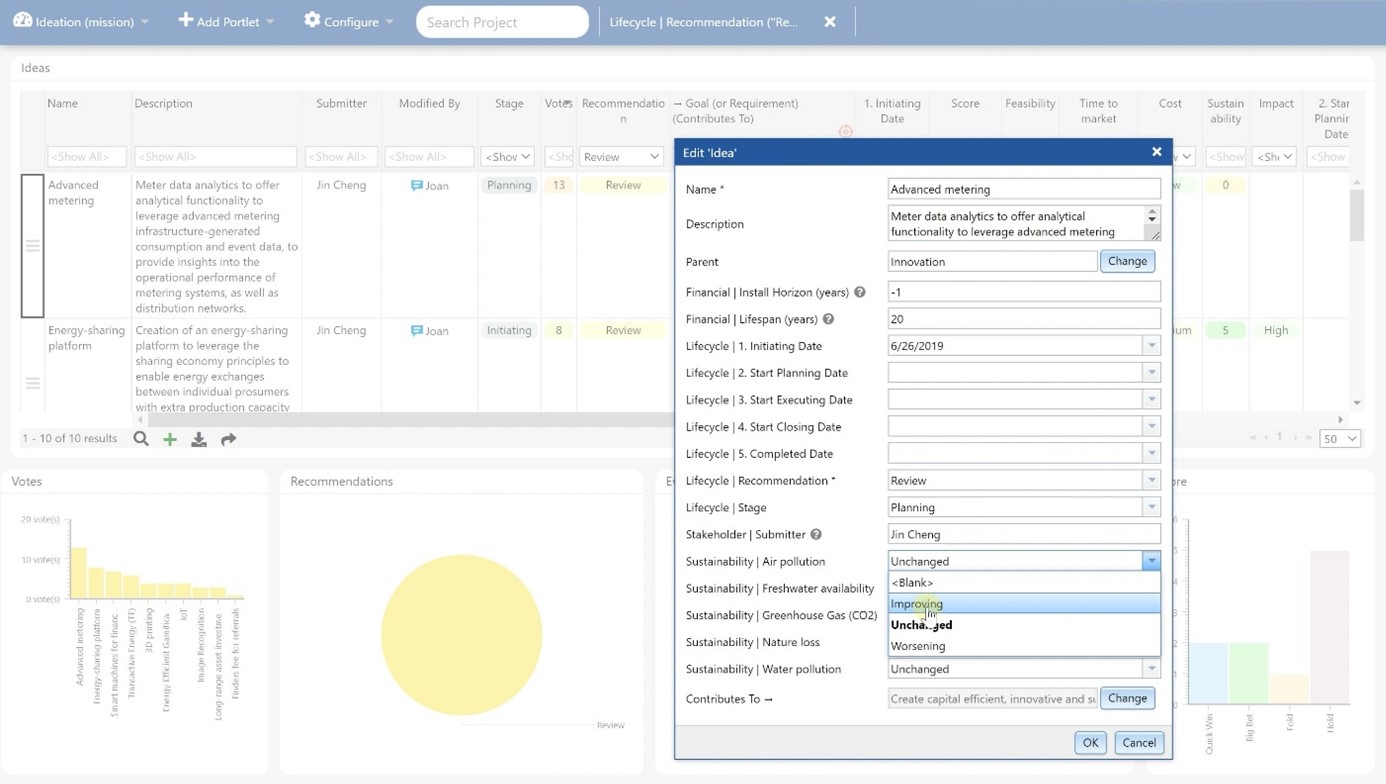This screenshot has height=784, width=1386.
Task: Click the search magnifier icon below Ideas grid
Action: click(141, 439)
